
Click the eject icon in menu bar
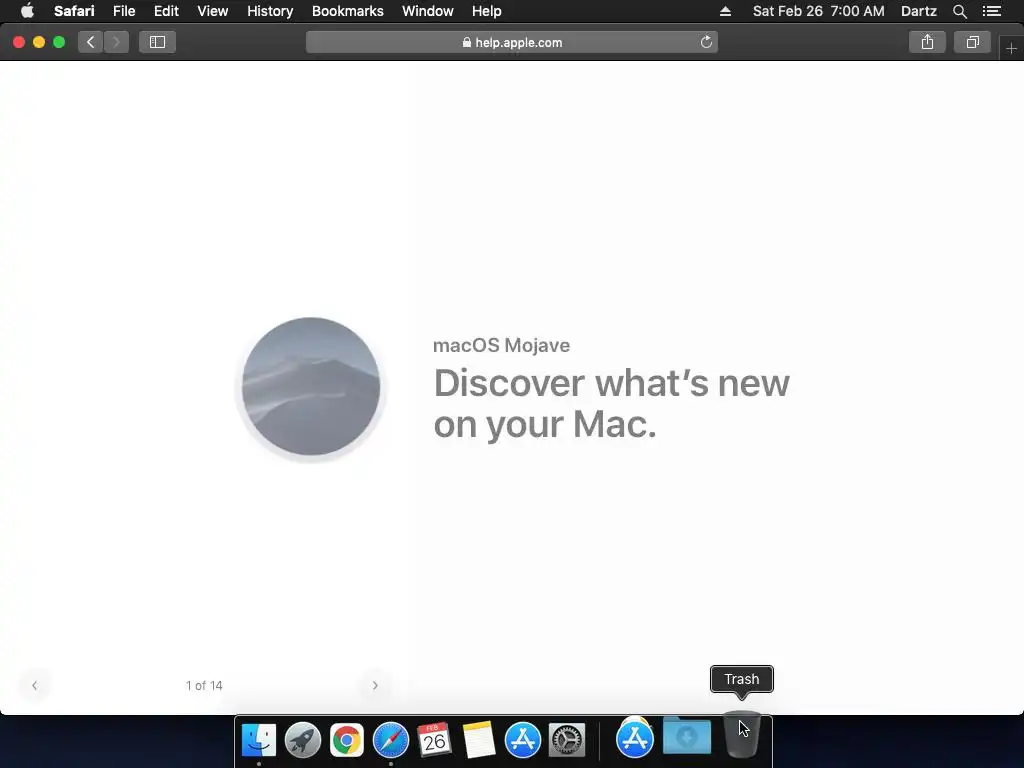725,11
